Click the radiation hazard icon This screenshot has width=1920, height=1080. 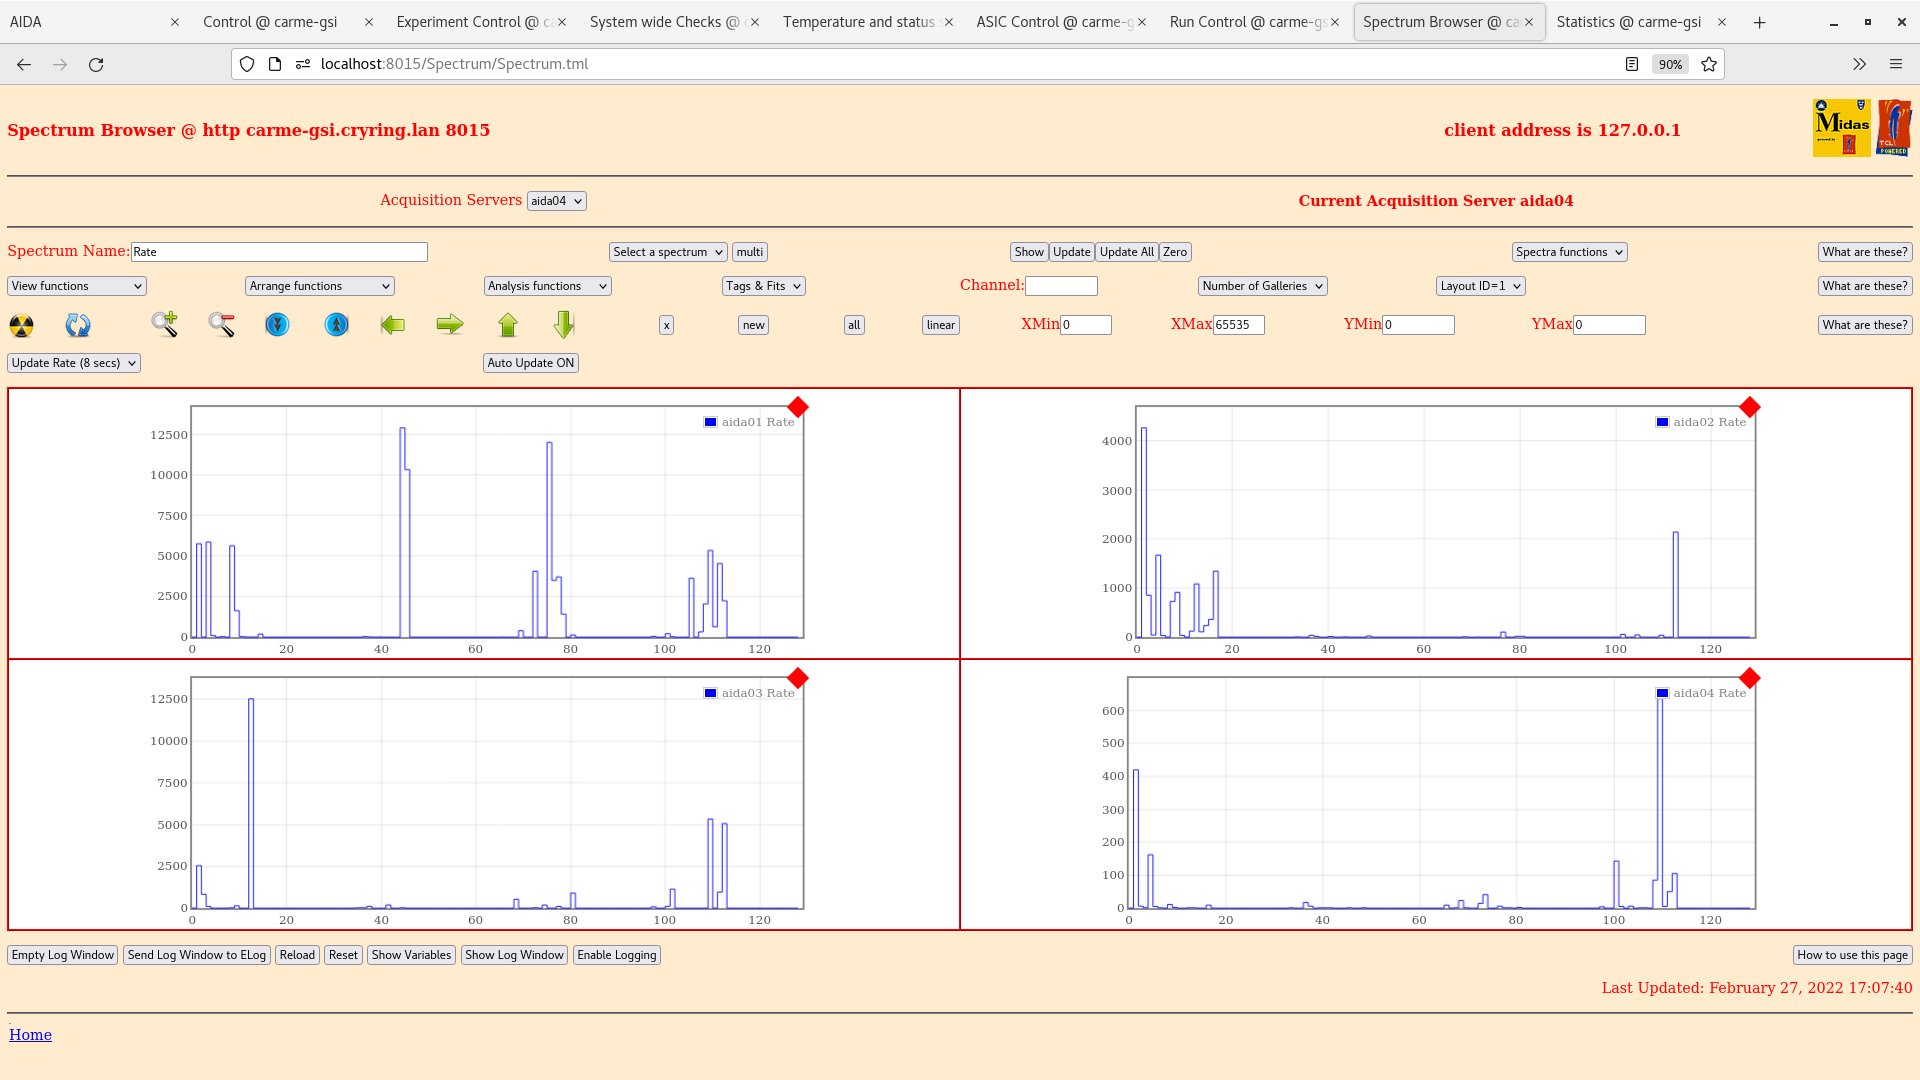pyautogui.click(x=21, y=325)
